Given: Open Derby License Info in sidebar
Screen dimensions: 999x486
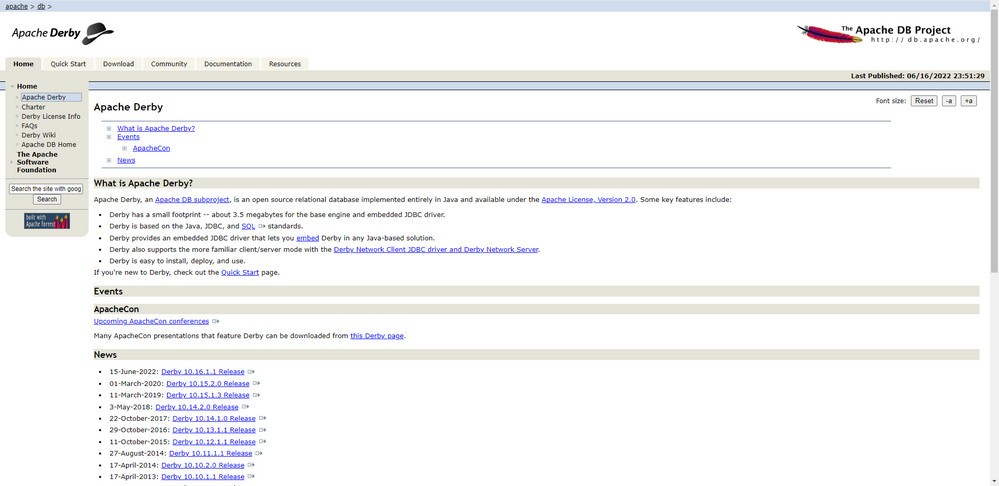Looking at the screenshot, I should click(51, 117).
